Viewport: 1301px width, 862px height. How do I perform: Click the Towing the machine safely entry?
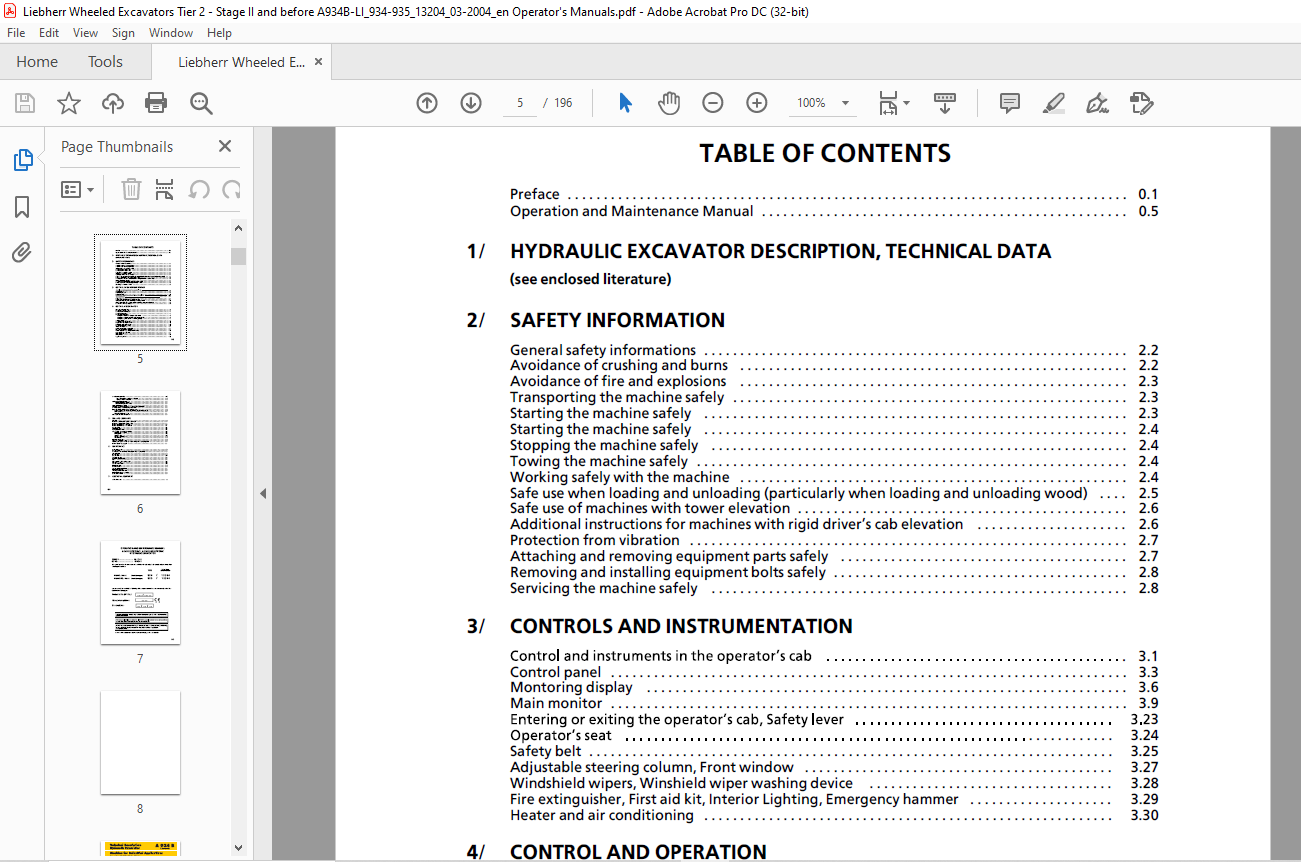[834, 461]
